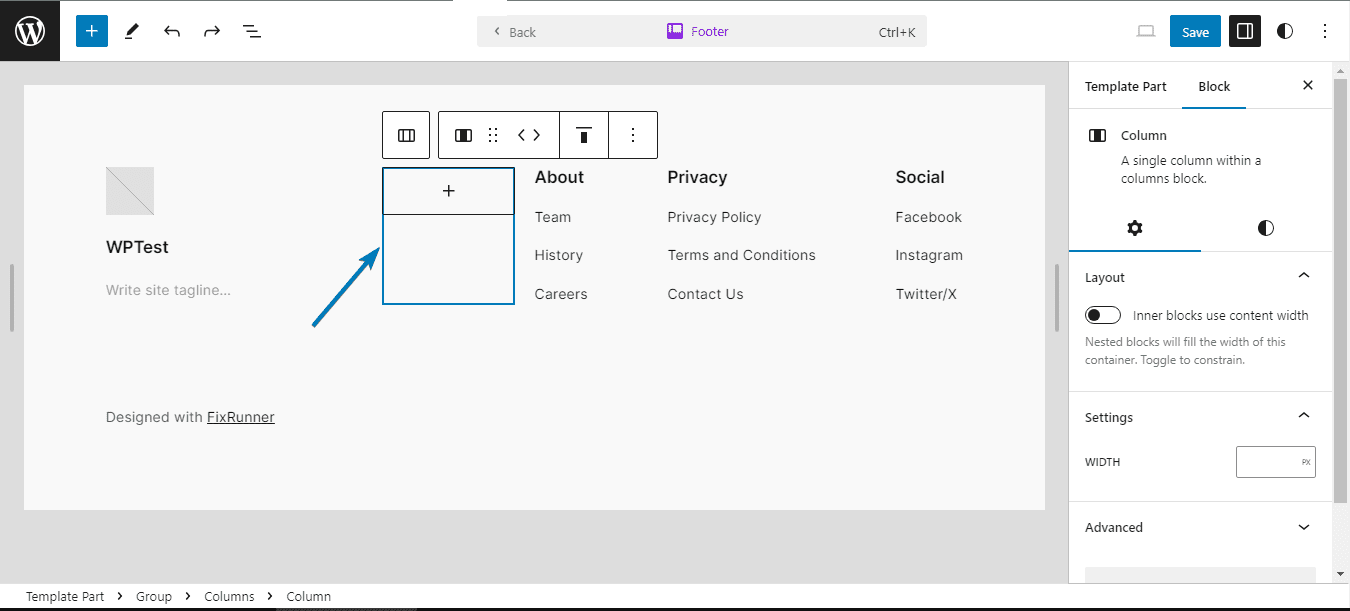The width and height of the screenshot is (1350, 611).
Task: Click the WordPress logo icon
Action: pyautogui.click(x=30, y=31)
